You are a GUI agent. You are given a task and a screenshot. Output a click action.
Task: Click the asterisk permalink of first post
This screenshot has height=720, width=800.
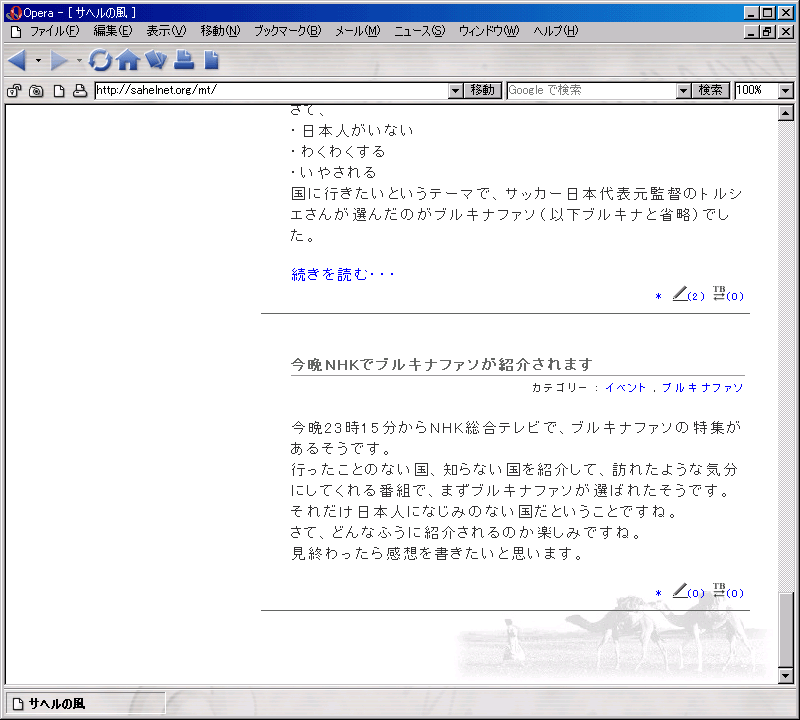coord(658,296)
